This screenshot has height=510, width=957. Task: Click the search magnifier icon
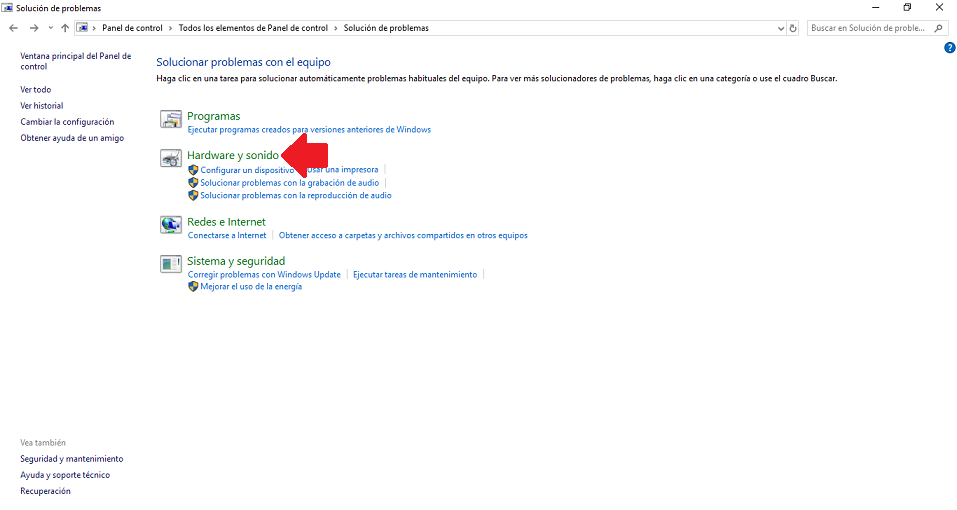point(939,28)
